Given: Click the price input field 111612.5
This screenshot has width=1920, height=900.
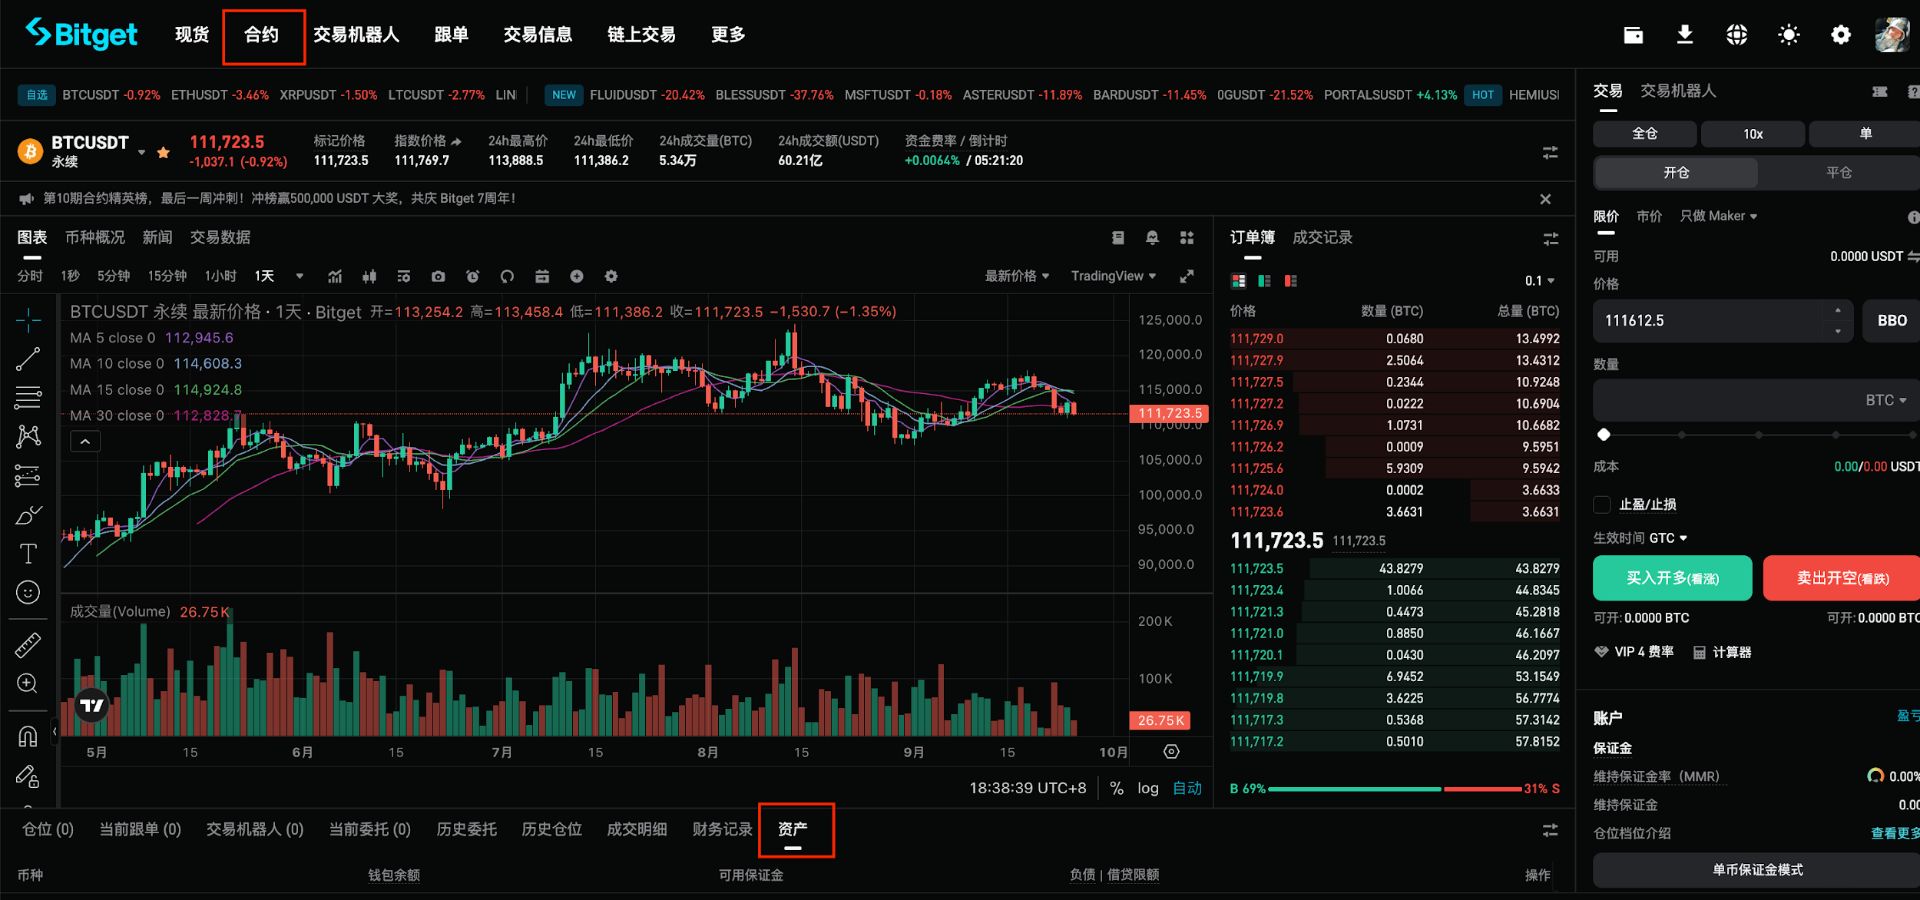Looking at the screenshot, I should pyautogui.click(x=1723, y=321).
